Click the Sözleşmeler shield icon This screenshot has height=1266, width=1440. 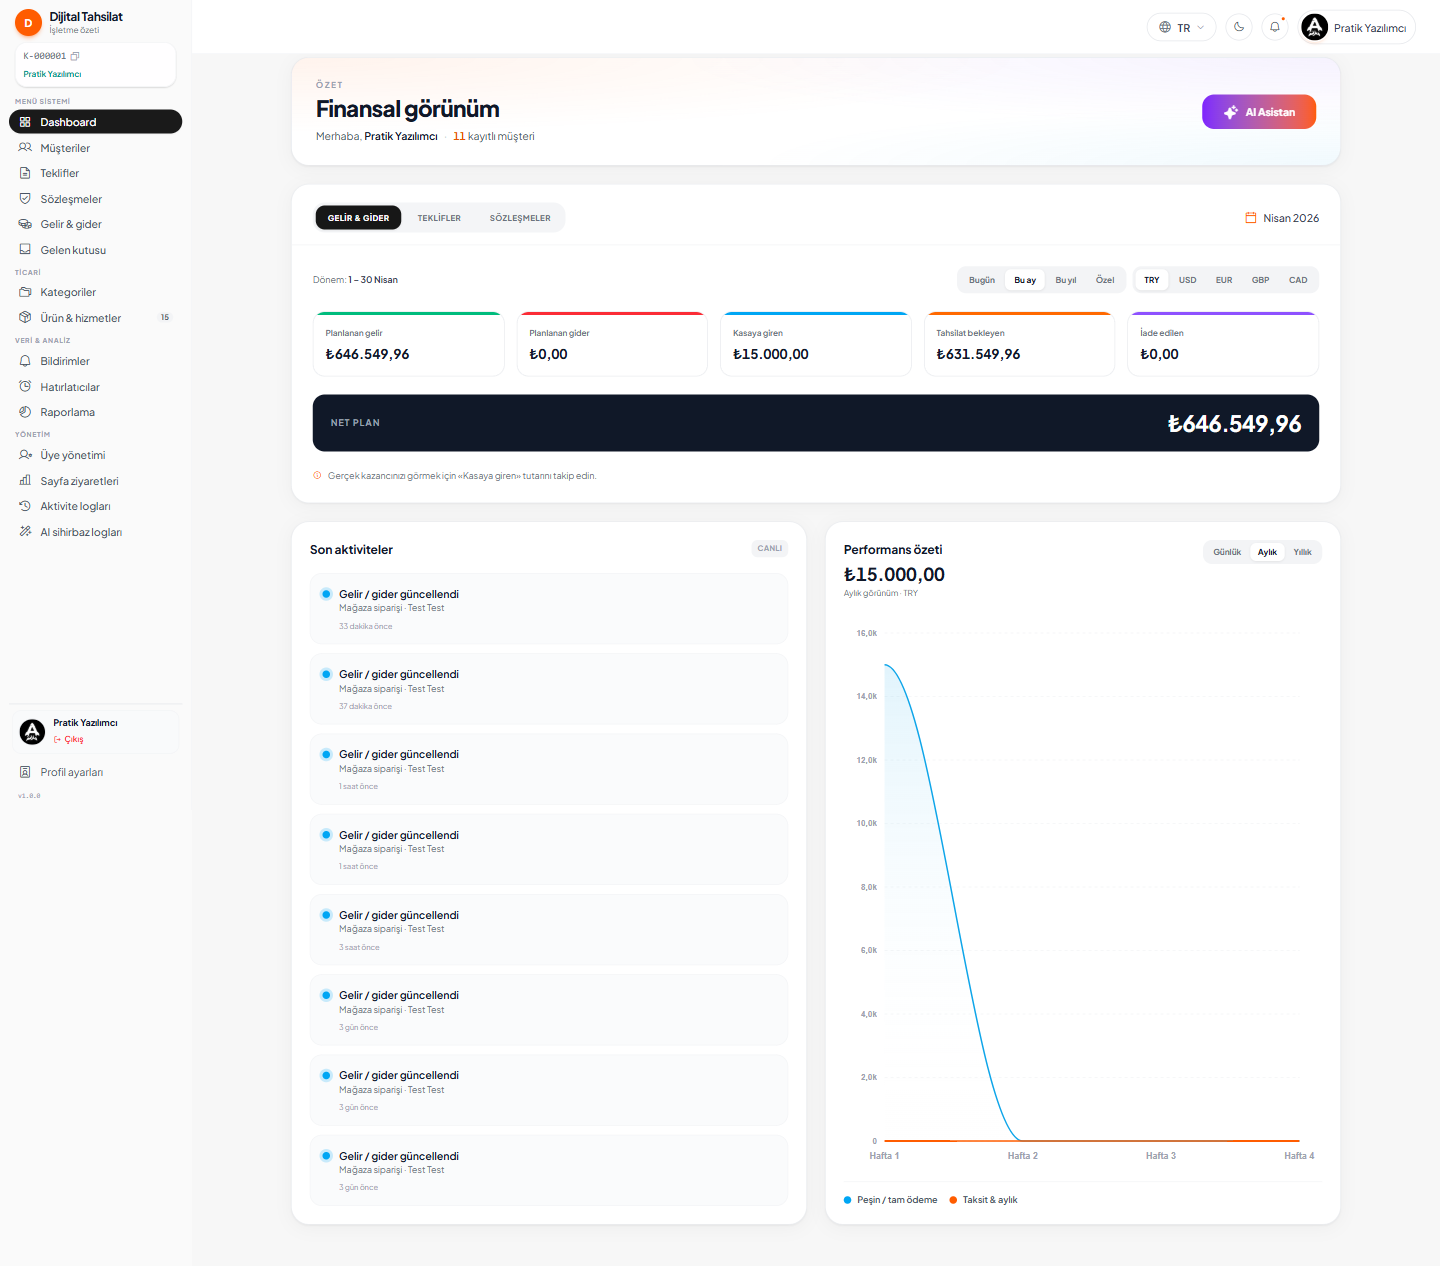click(x=25, y=199)
